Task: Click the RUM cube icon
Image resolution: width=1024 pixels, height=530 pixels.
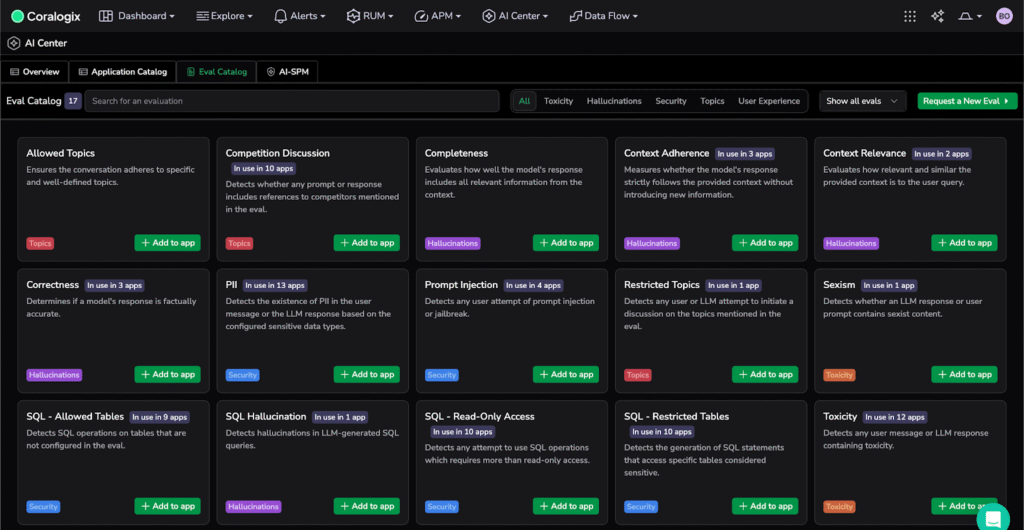Action: [353, 16]
